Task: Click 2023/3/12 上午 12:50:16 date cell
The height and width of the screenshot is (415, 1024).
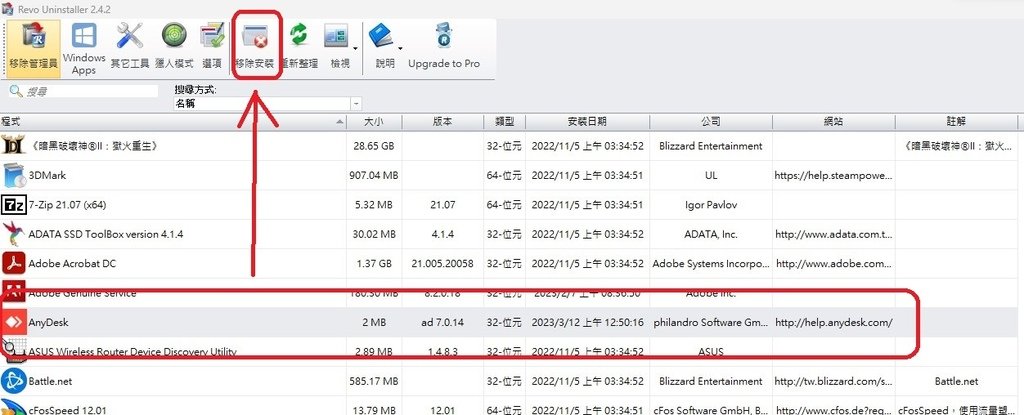Action: 587,322
